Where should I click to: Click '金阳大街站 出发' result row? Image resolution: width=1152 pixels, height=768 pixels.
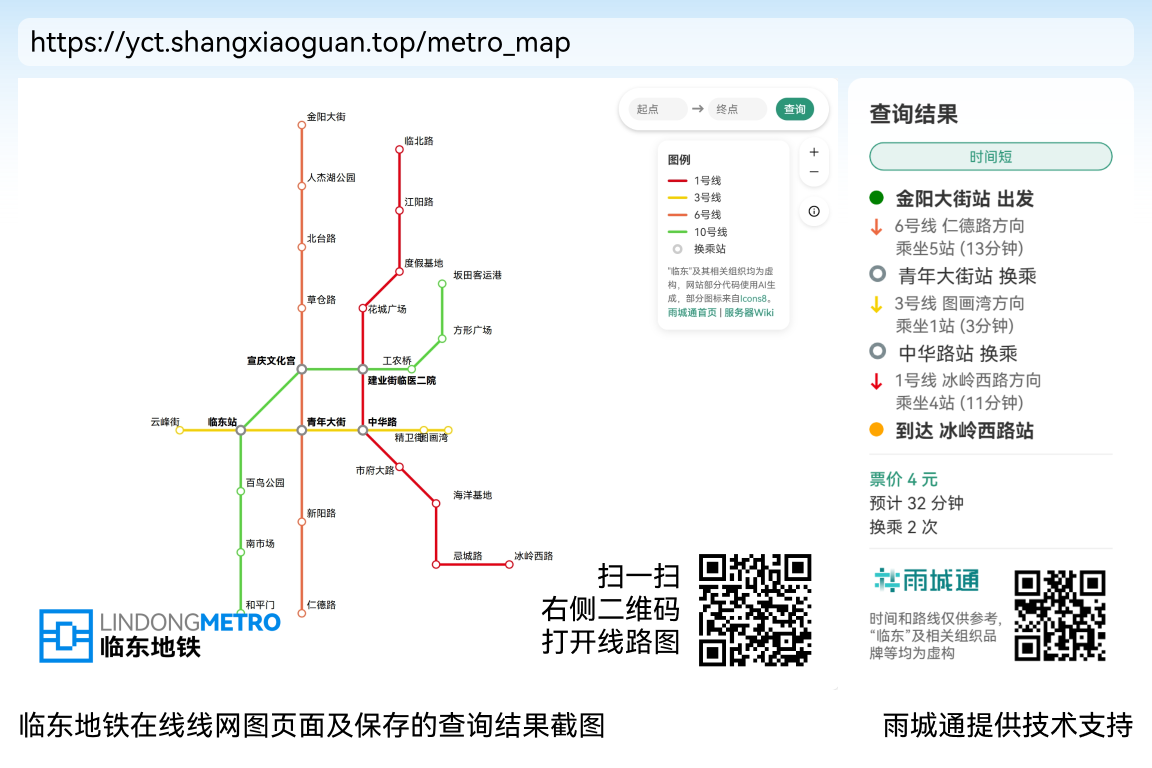(x=951, y=198)
